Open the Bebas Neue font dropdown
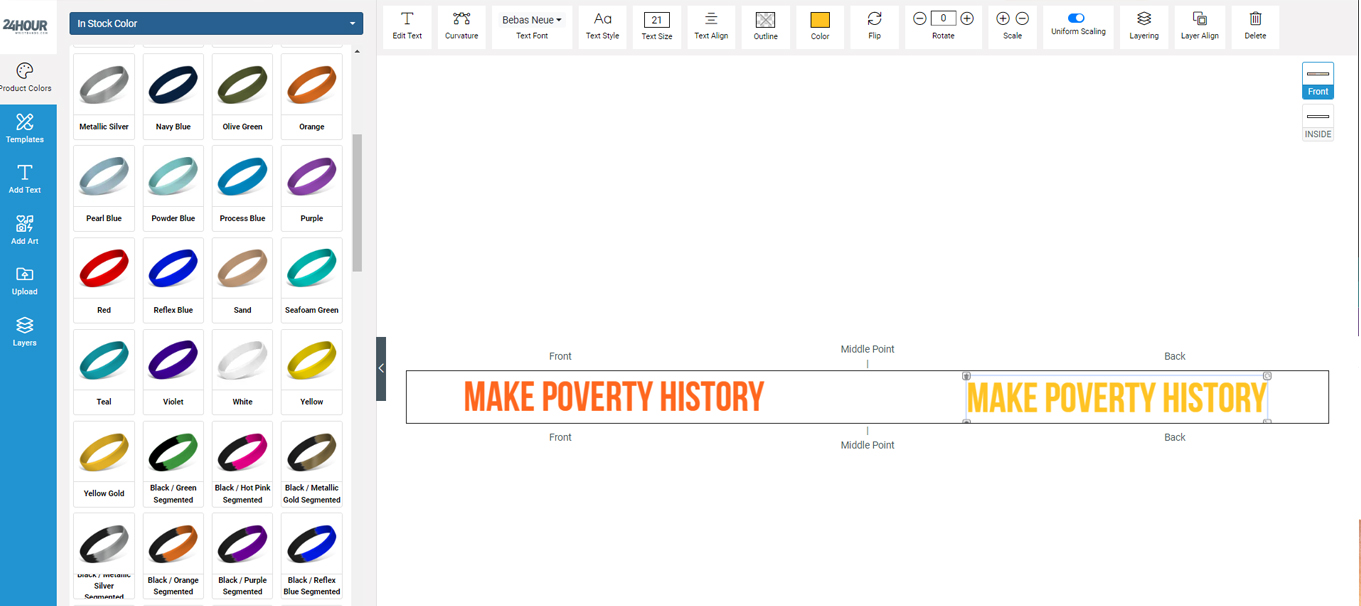The width and height of the screenshot is (1361, 606). tap(532, 20)
